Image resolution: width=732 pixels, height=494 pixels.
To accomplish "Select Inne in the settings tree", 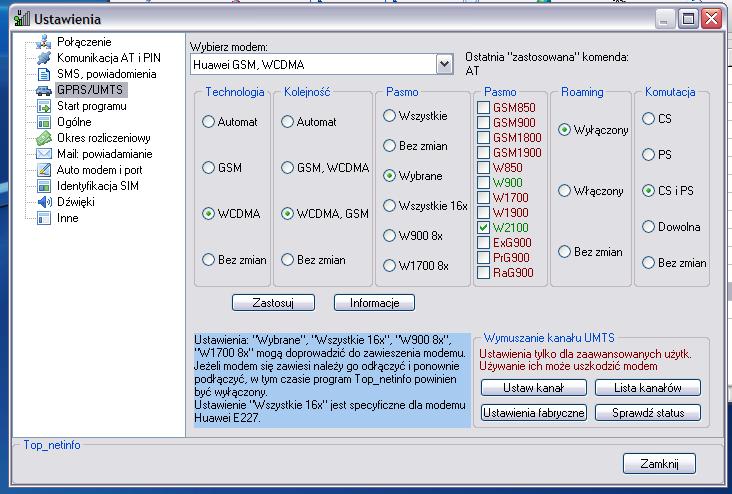I will point(67,218).
